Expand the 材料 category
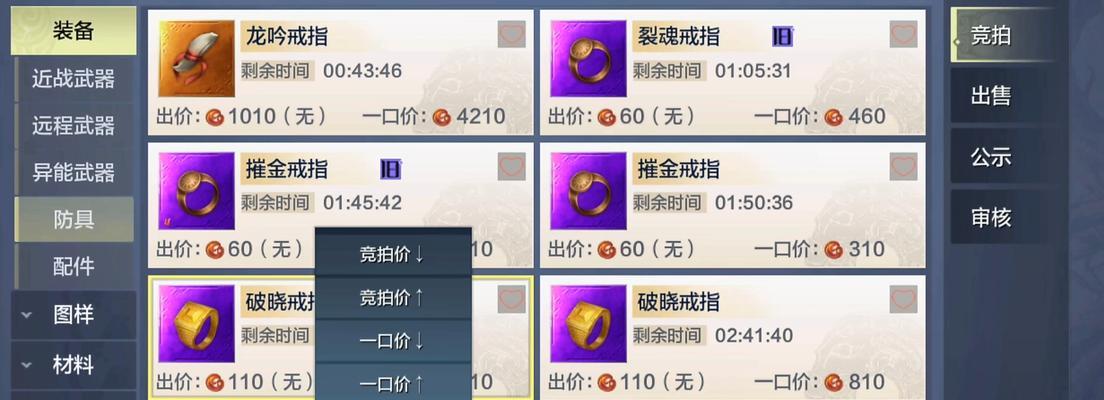The width and height of the screenshot is (1104, 400). 73,365
